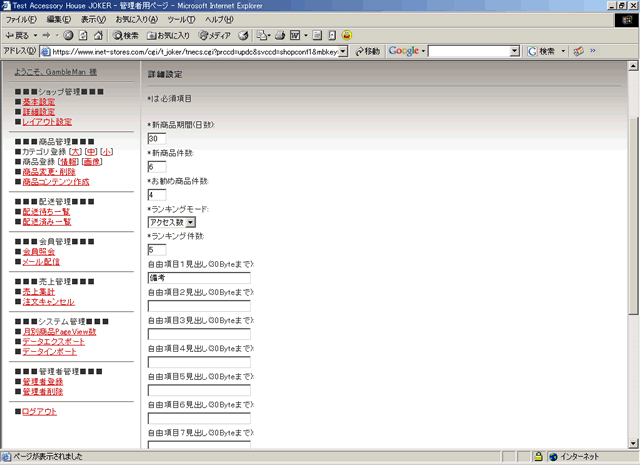This screenshot has width=640, height=465.
Task: Click the browser Back button
Action: click(19, 35)
